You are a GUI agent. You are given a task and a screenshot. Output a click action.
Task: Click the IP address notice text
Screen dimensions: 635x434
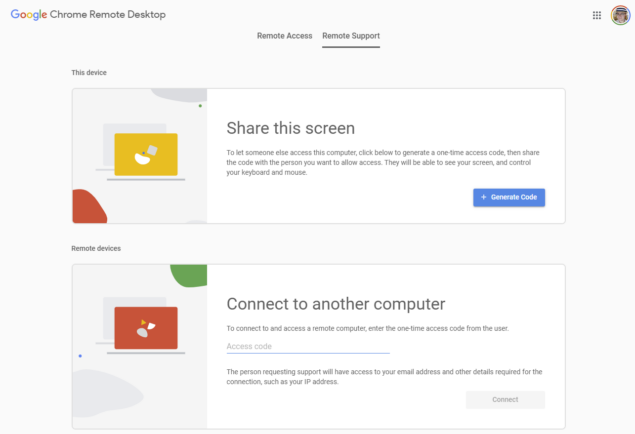click(x=384, y=377)
